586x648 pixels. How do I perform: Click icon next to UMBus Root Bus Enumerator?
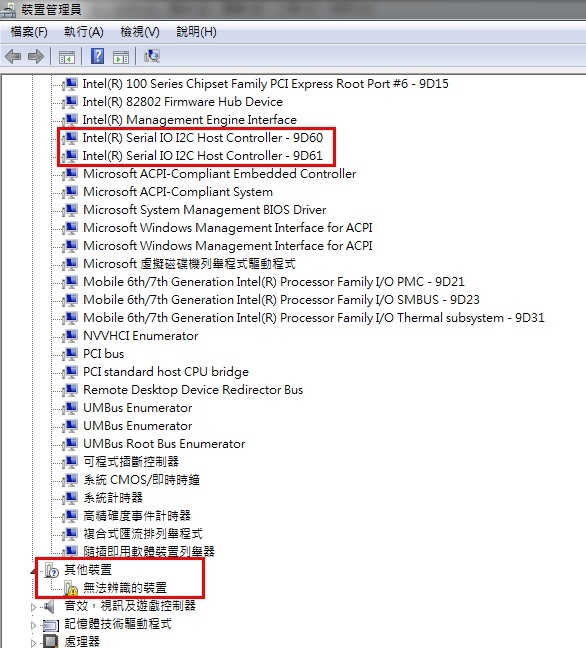[x=71, y=444]
